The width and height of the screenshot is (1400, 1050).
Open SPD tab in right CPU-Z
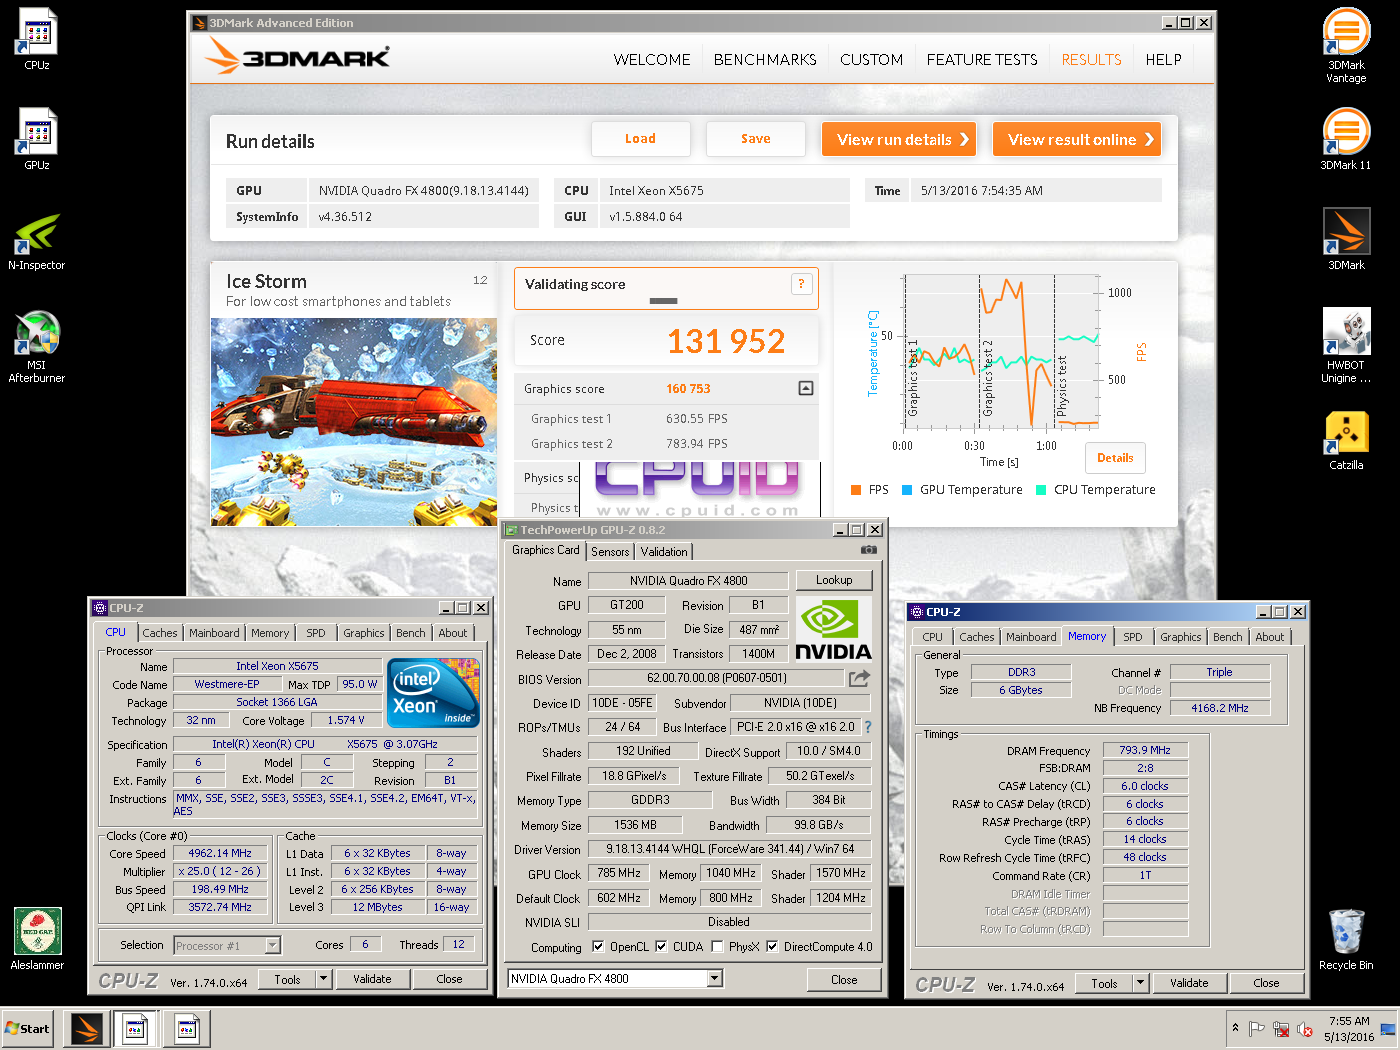pyautogui.click(x=1132, y=637)
